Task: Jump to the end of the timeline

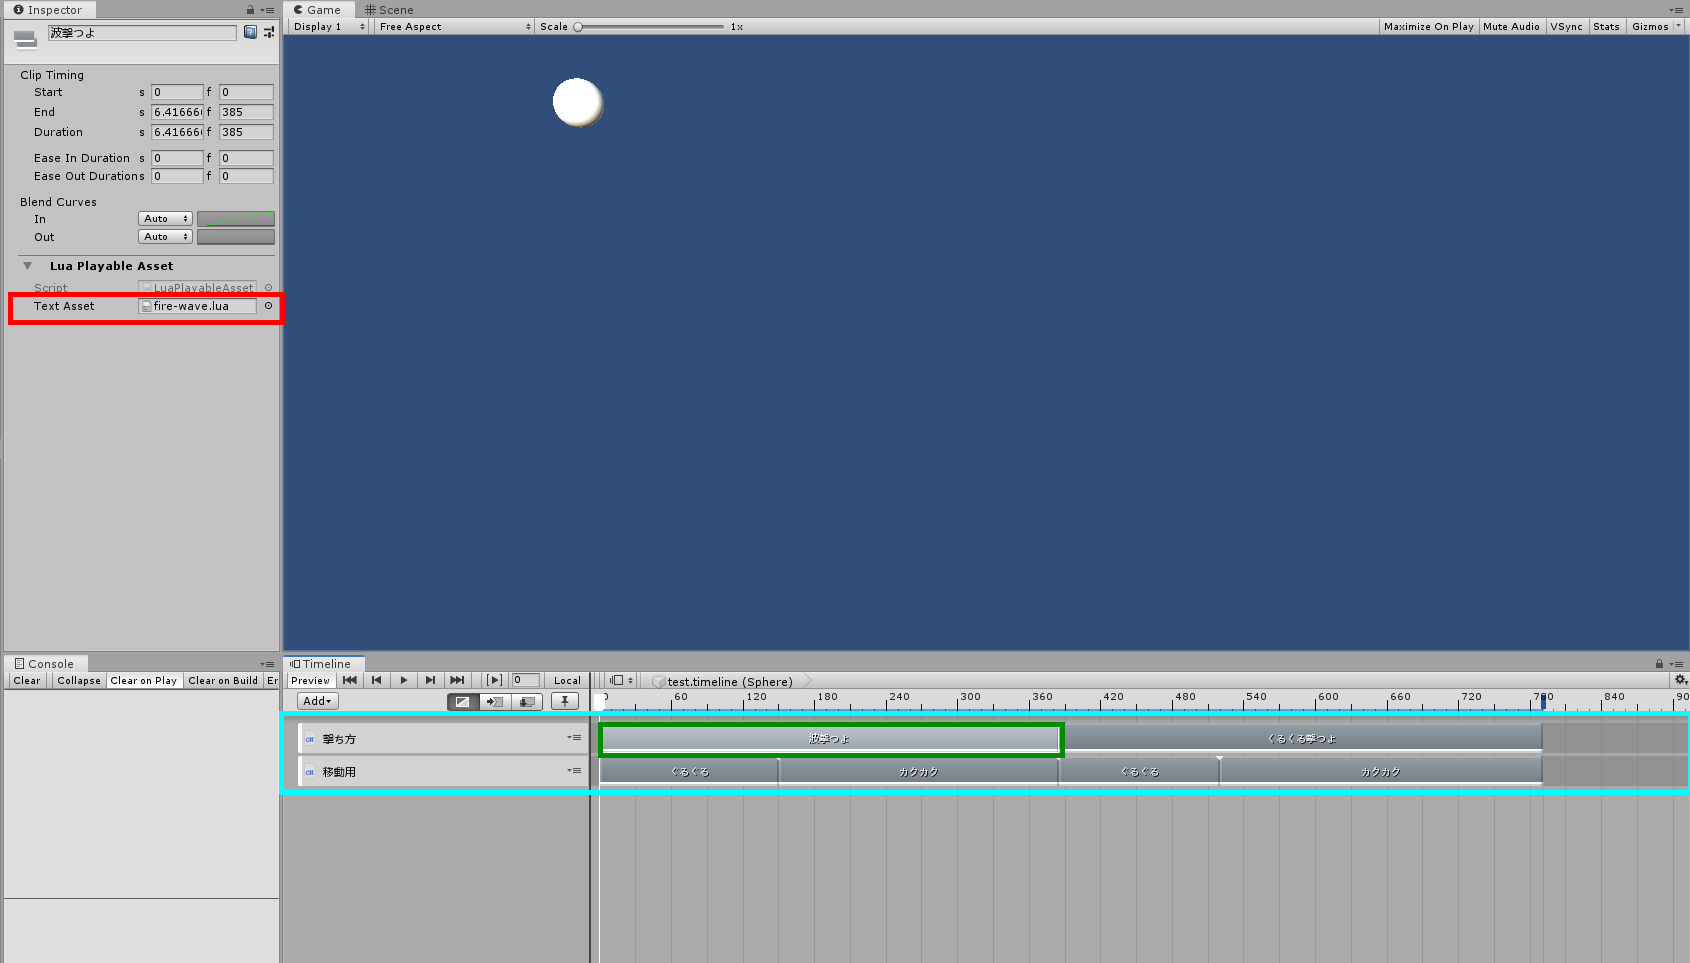Action: pos(457,680)
